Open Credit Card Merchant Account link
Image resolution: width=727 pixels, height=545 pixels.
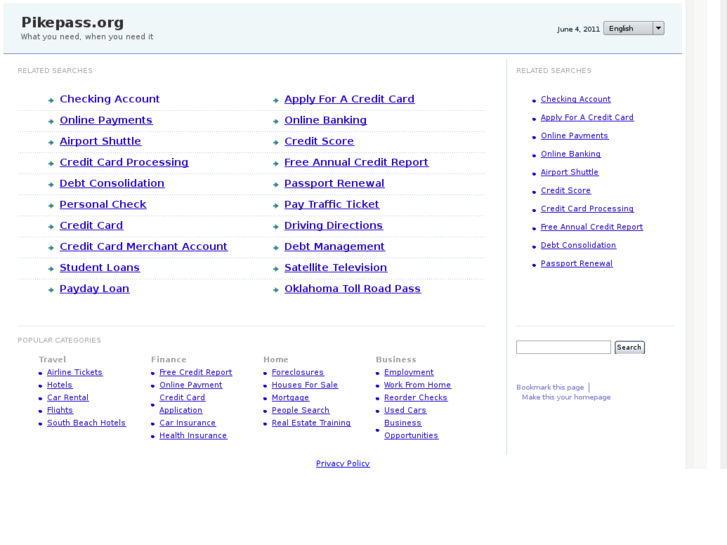tap(143, 247)
